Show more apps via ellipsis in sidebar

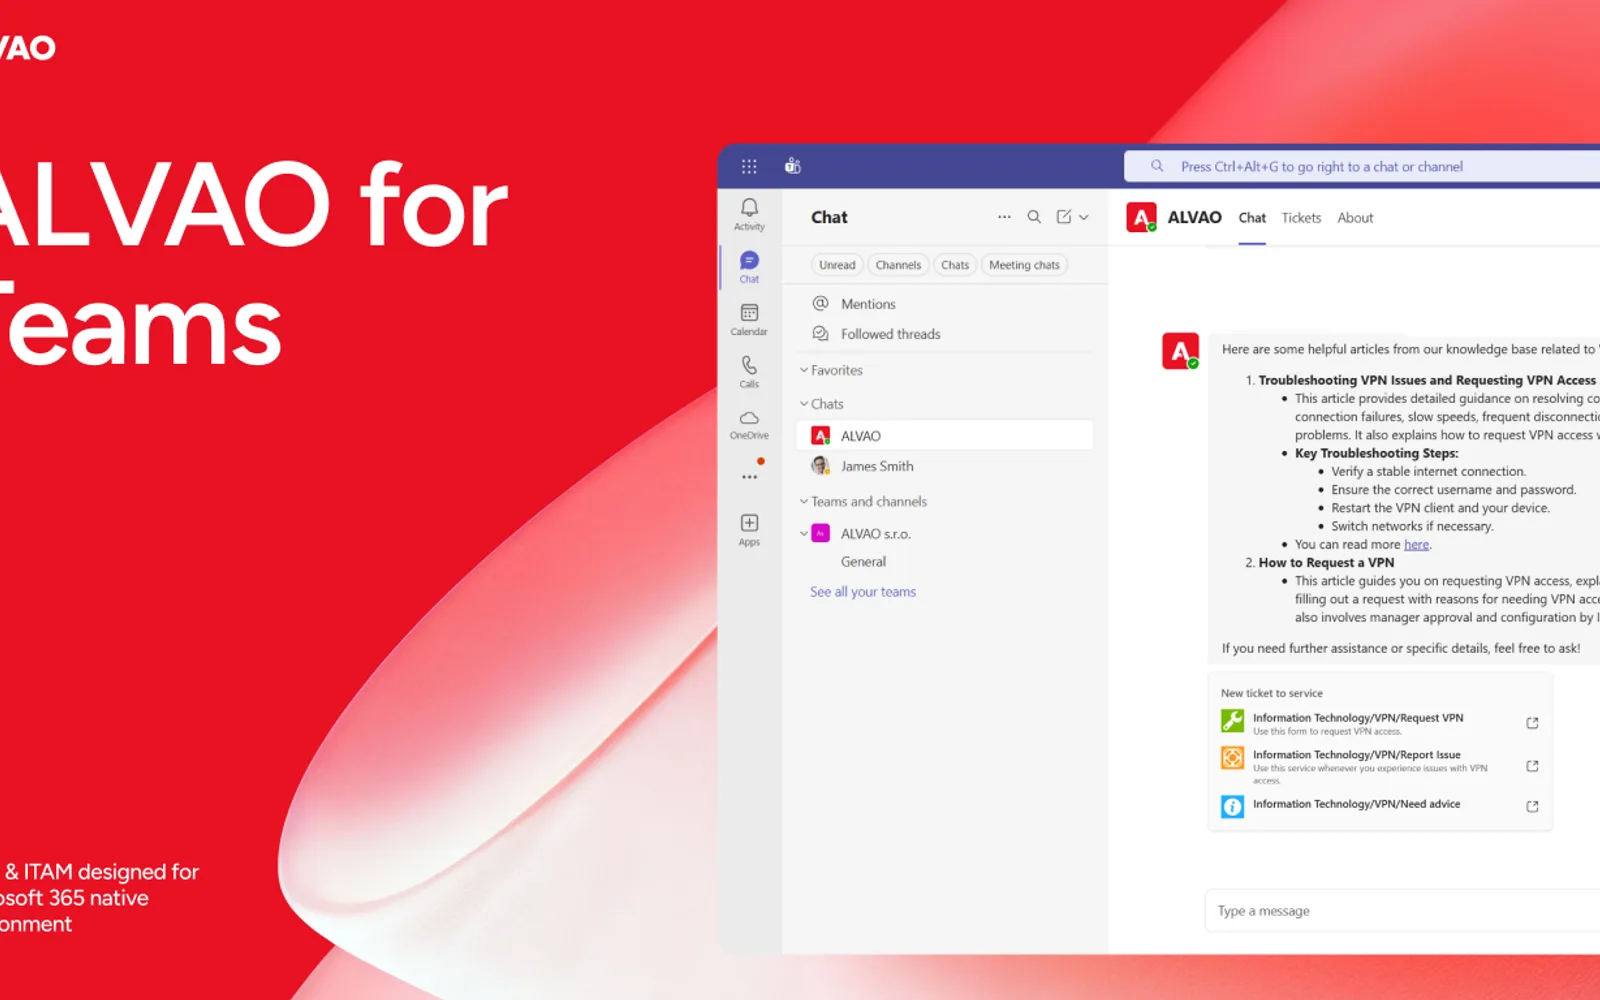coord(749,477)
